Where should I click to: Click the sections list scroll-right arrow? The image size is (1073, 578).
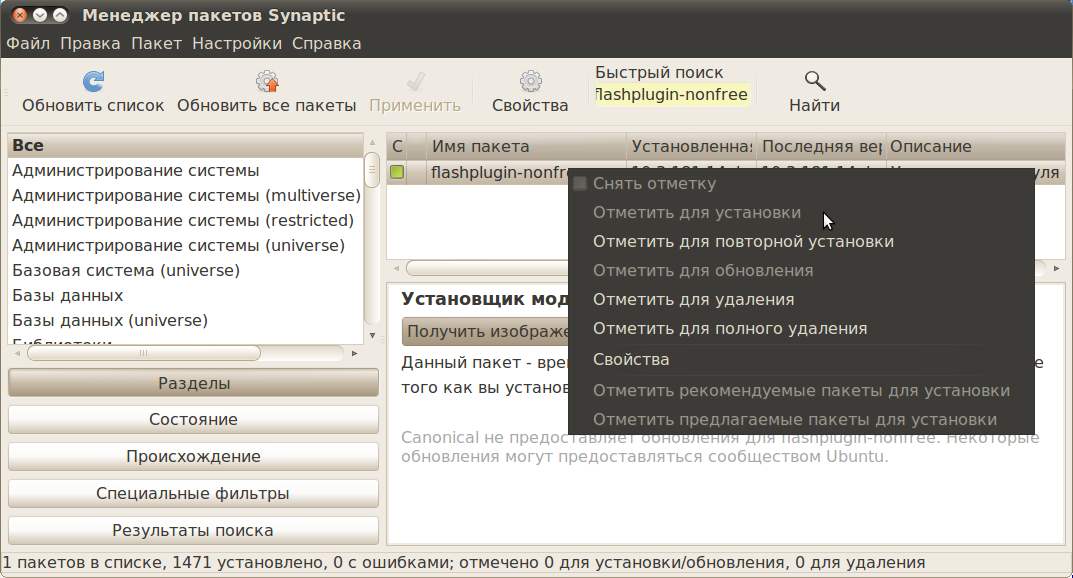354,354
